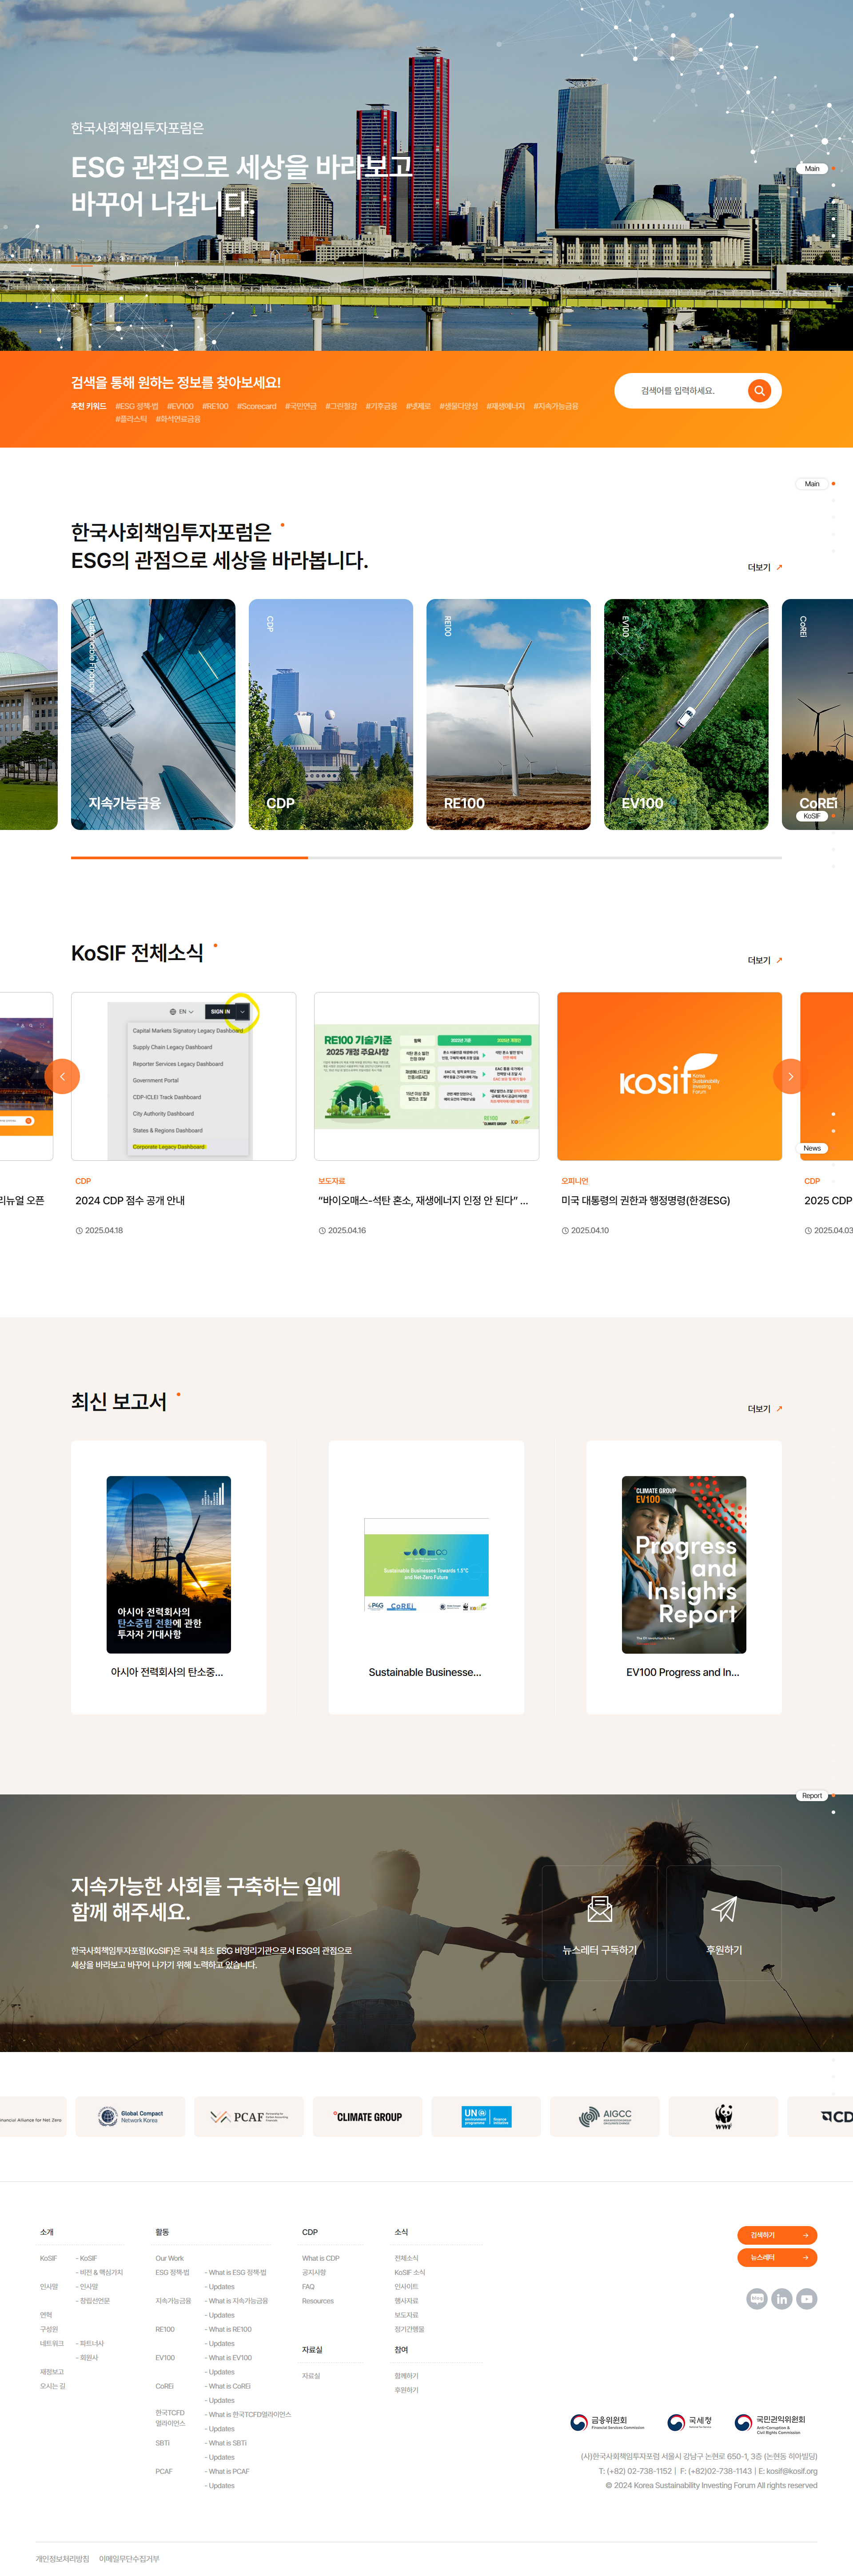The width and height of the screenshot is (853, 2576).
Task: Click the arrow beside 더보기 in ESG section
Action: pyautogui.click(x=779, y=567)
